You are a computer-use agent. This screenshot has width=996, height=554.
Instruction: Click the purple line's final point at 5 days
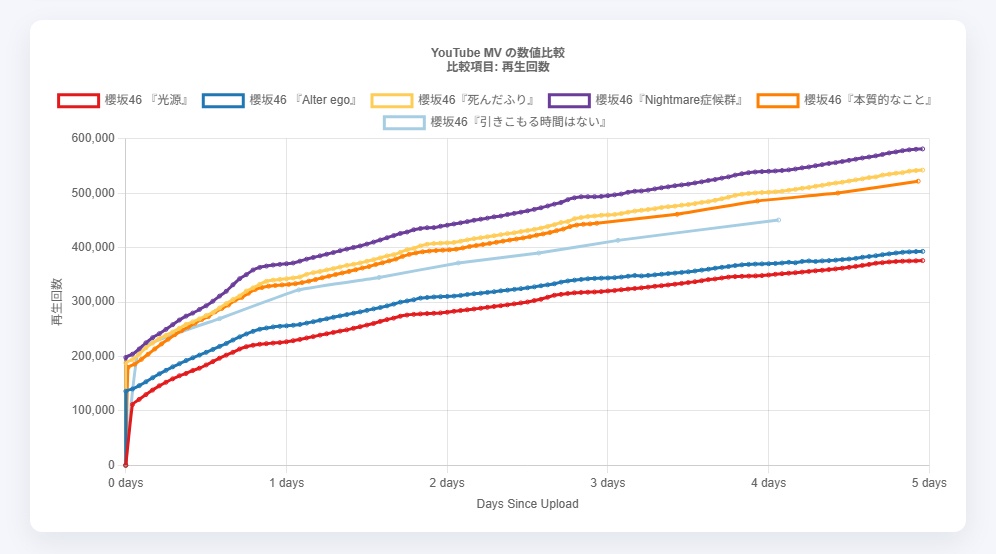(x=922, y=149)
